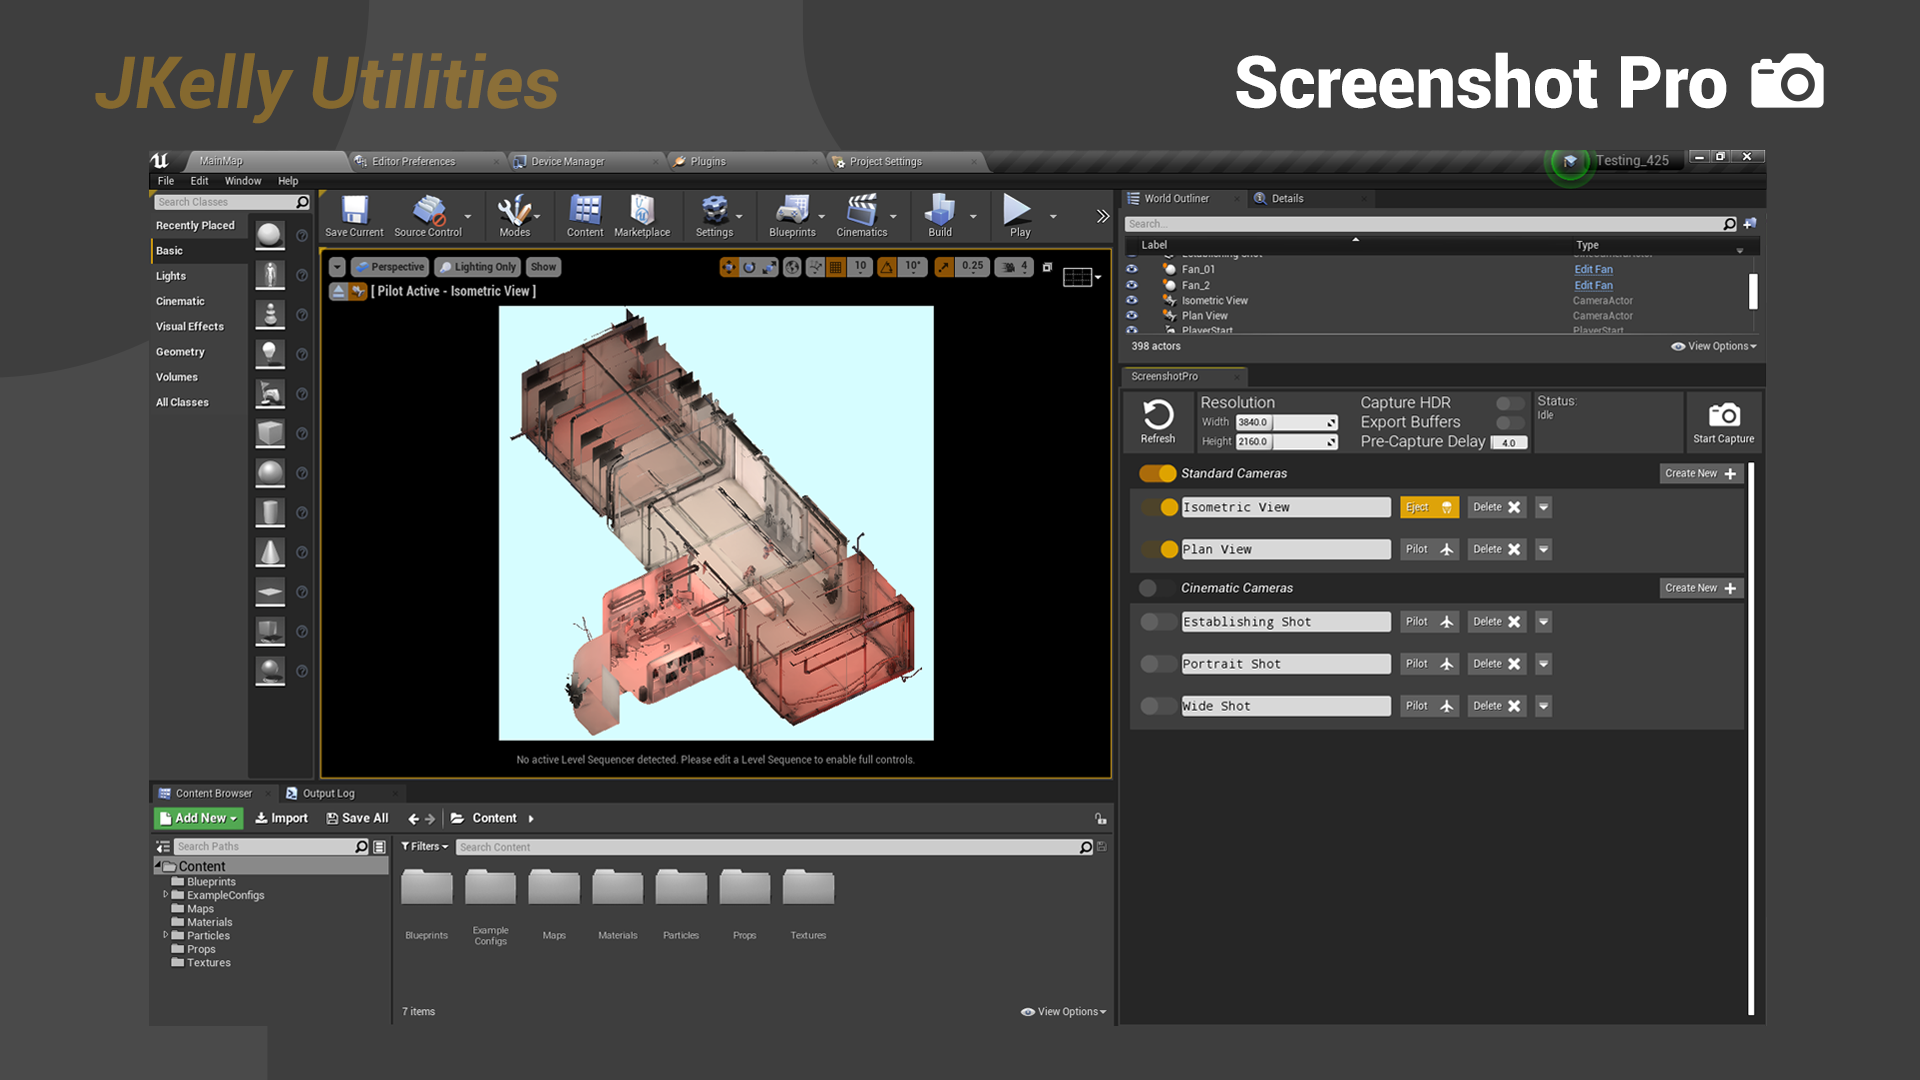Image resolution: width=1920 pixels, height=1080 pixels.
Task: Expand options arrow for Isometric View
Action: (x=1543, y=508)
